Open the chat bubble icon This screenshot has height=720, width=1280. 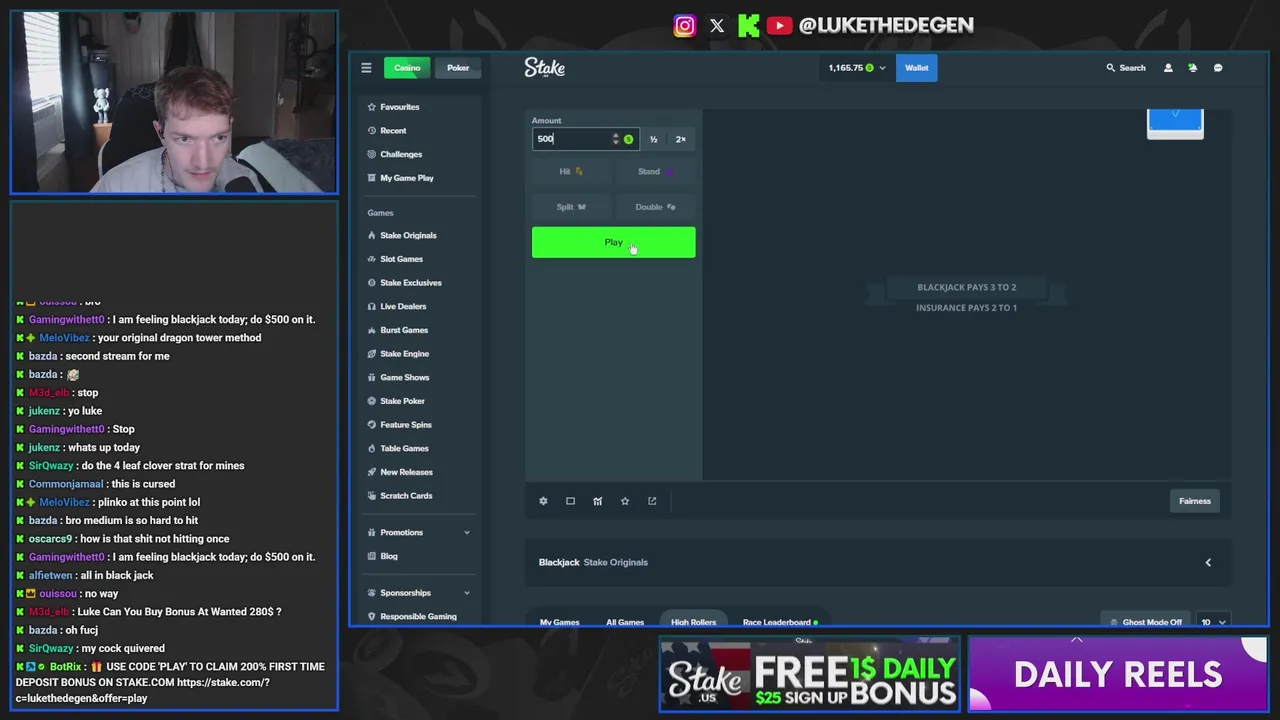pyautogui.click(x=1218, y=68)
